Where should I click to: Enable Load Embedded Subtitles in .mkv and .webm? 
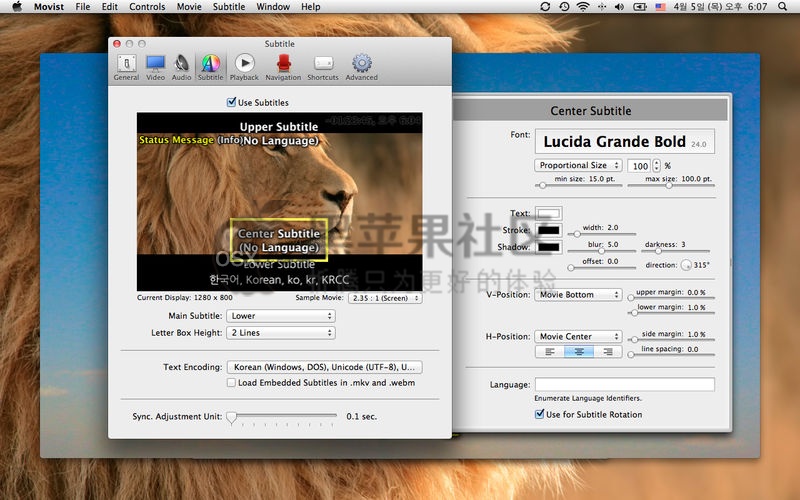pyautogui.click(x=231, y=383)
